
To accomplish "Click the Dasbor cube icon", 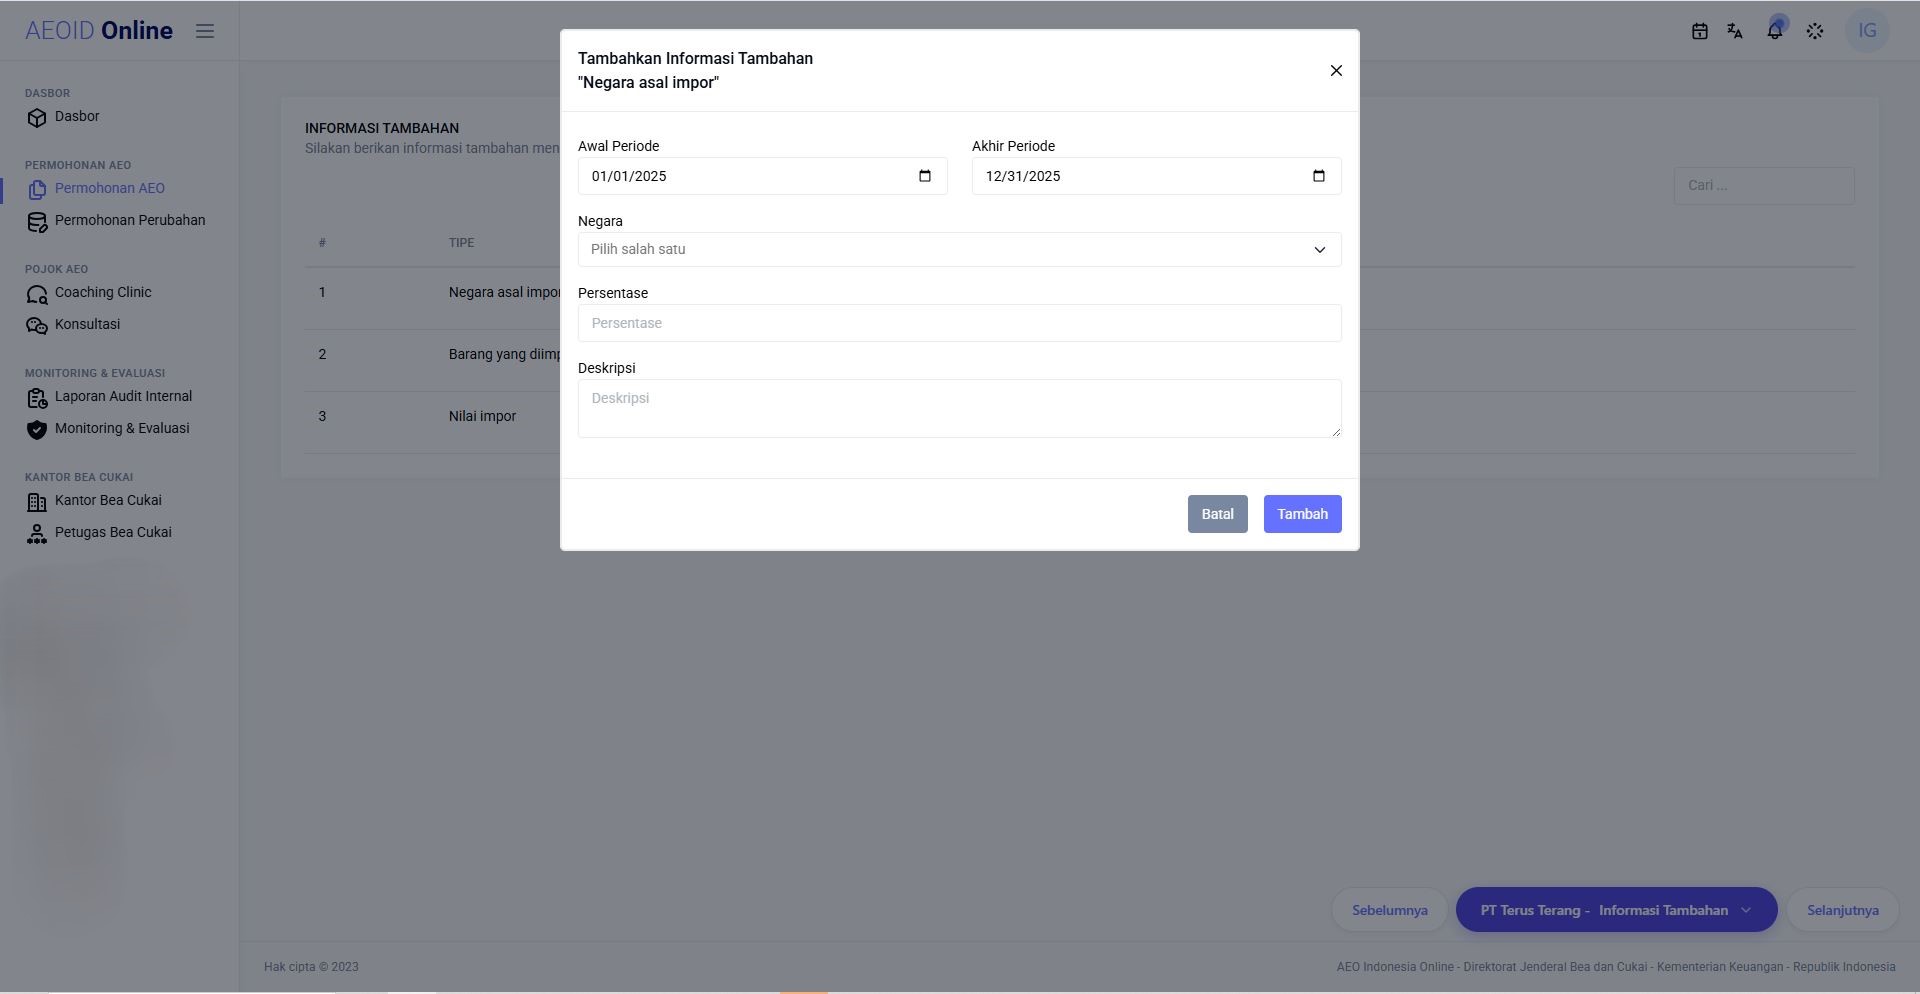I will [37, 118].
